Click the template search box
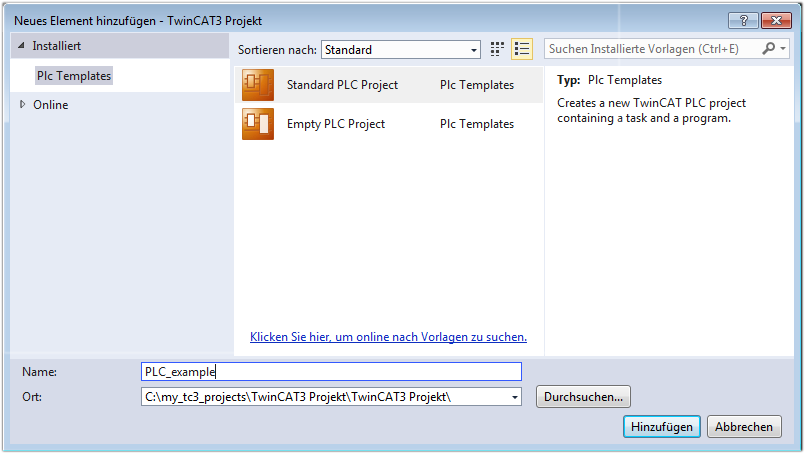805x453 pixels. pos(650,49)
